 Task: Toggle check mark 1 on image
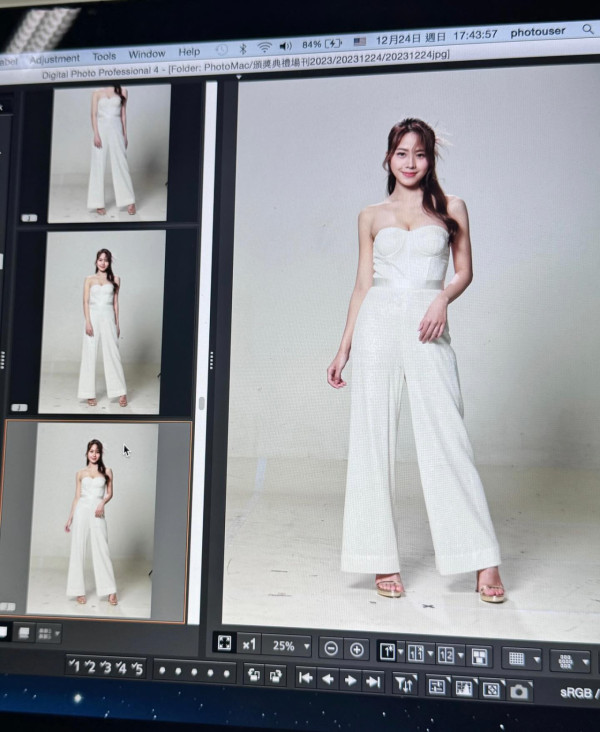tap(76, 665)
